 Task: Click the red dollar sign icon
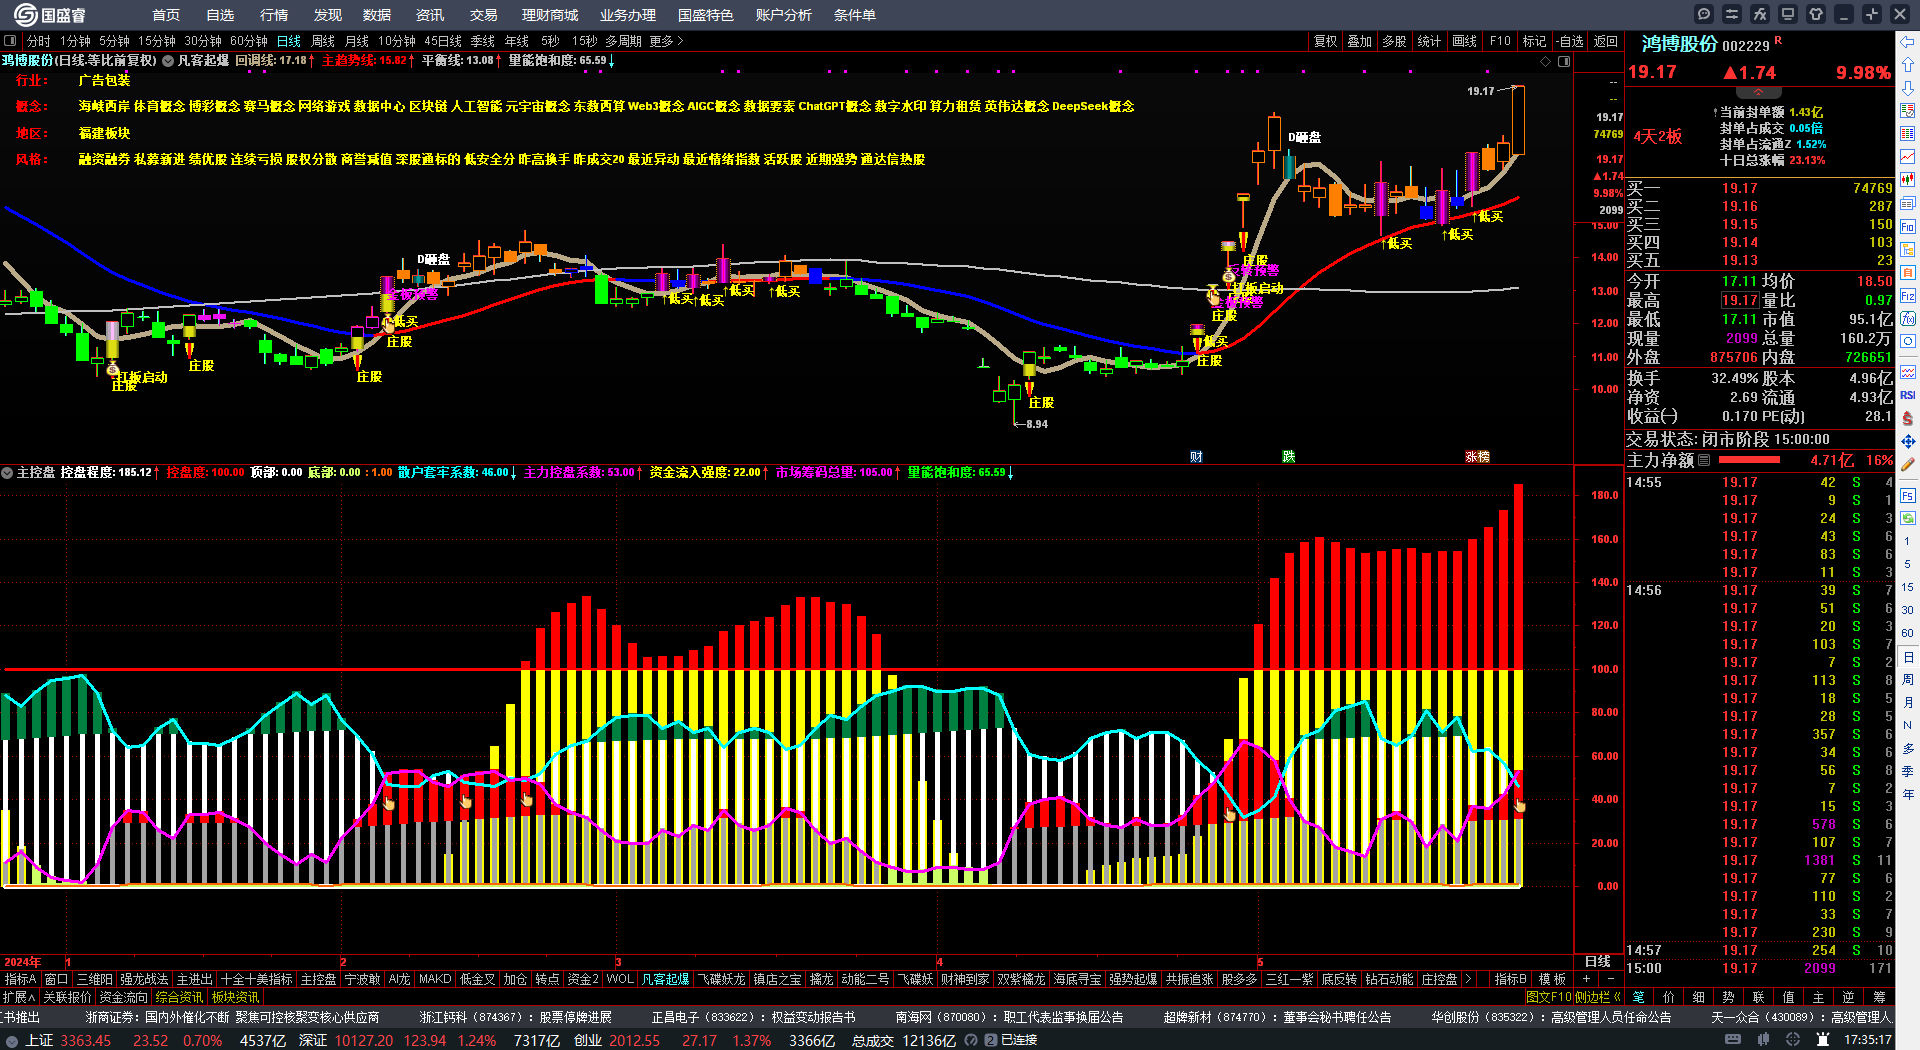click(x=1908, y=418)
